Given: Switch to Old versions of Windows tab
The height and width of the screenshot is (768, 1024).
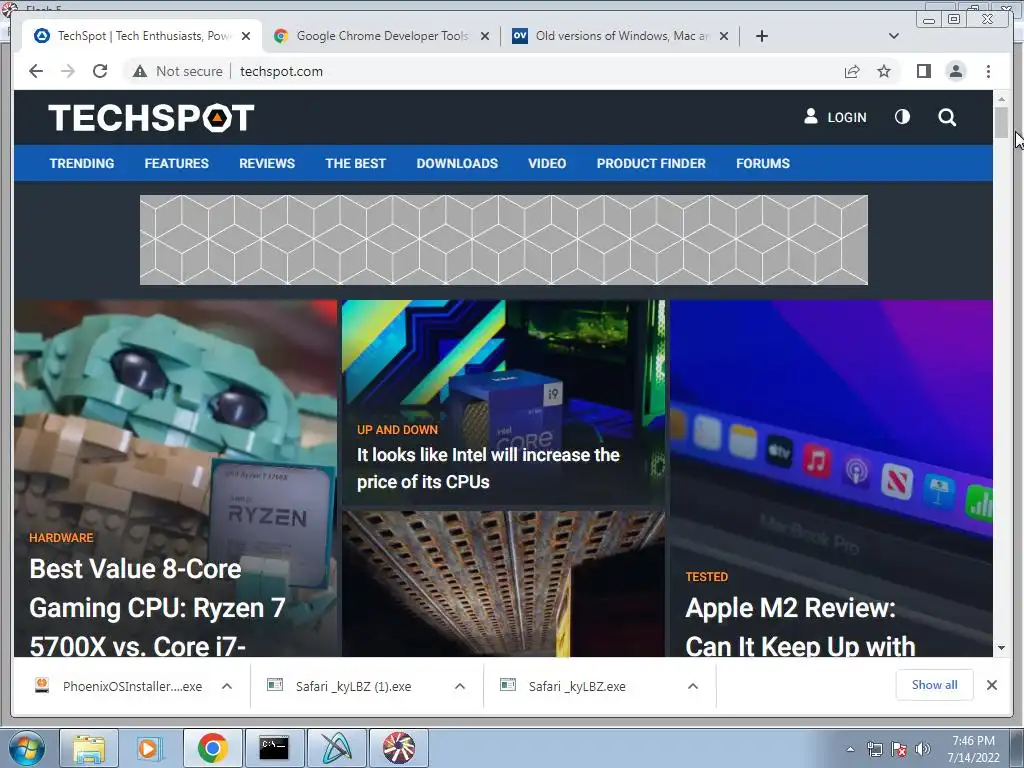Looking at the screenshot, I should [x=620, y=36].
